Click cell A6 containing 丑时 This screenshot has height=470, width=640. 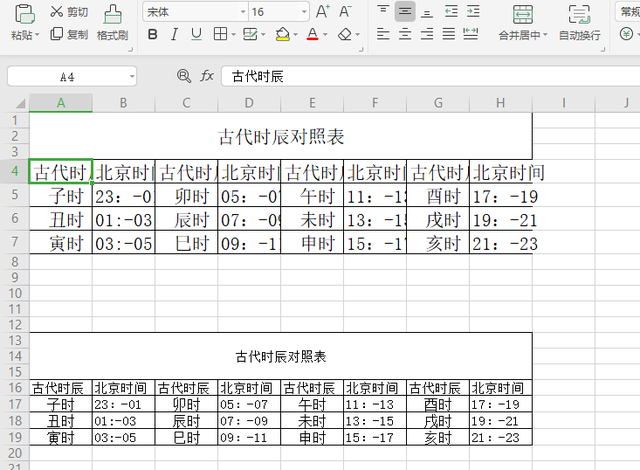point(61,219)
